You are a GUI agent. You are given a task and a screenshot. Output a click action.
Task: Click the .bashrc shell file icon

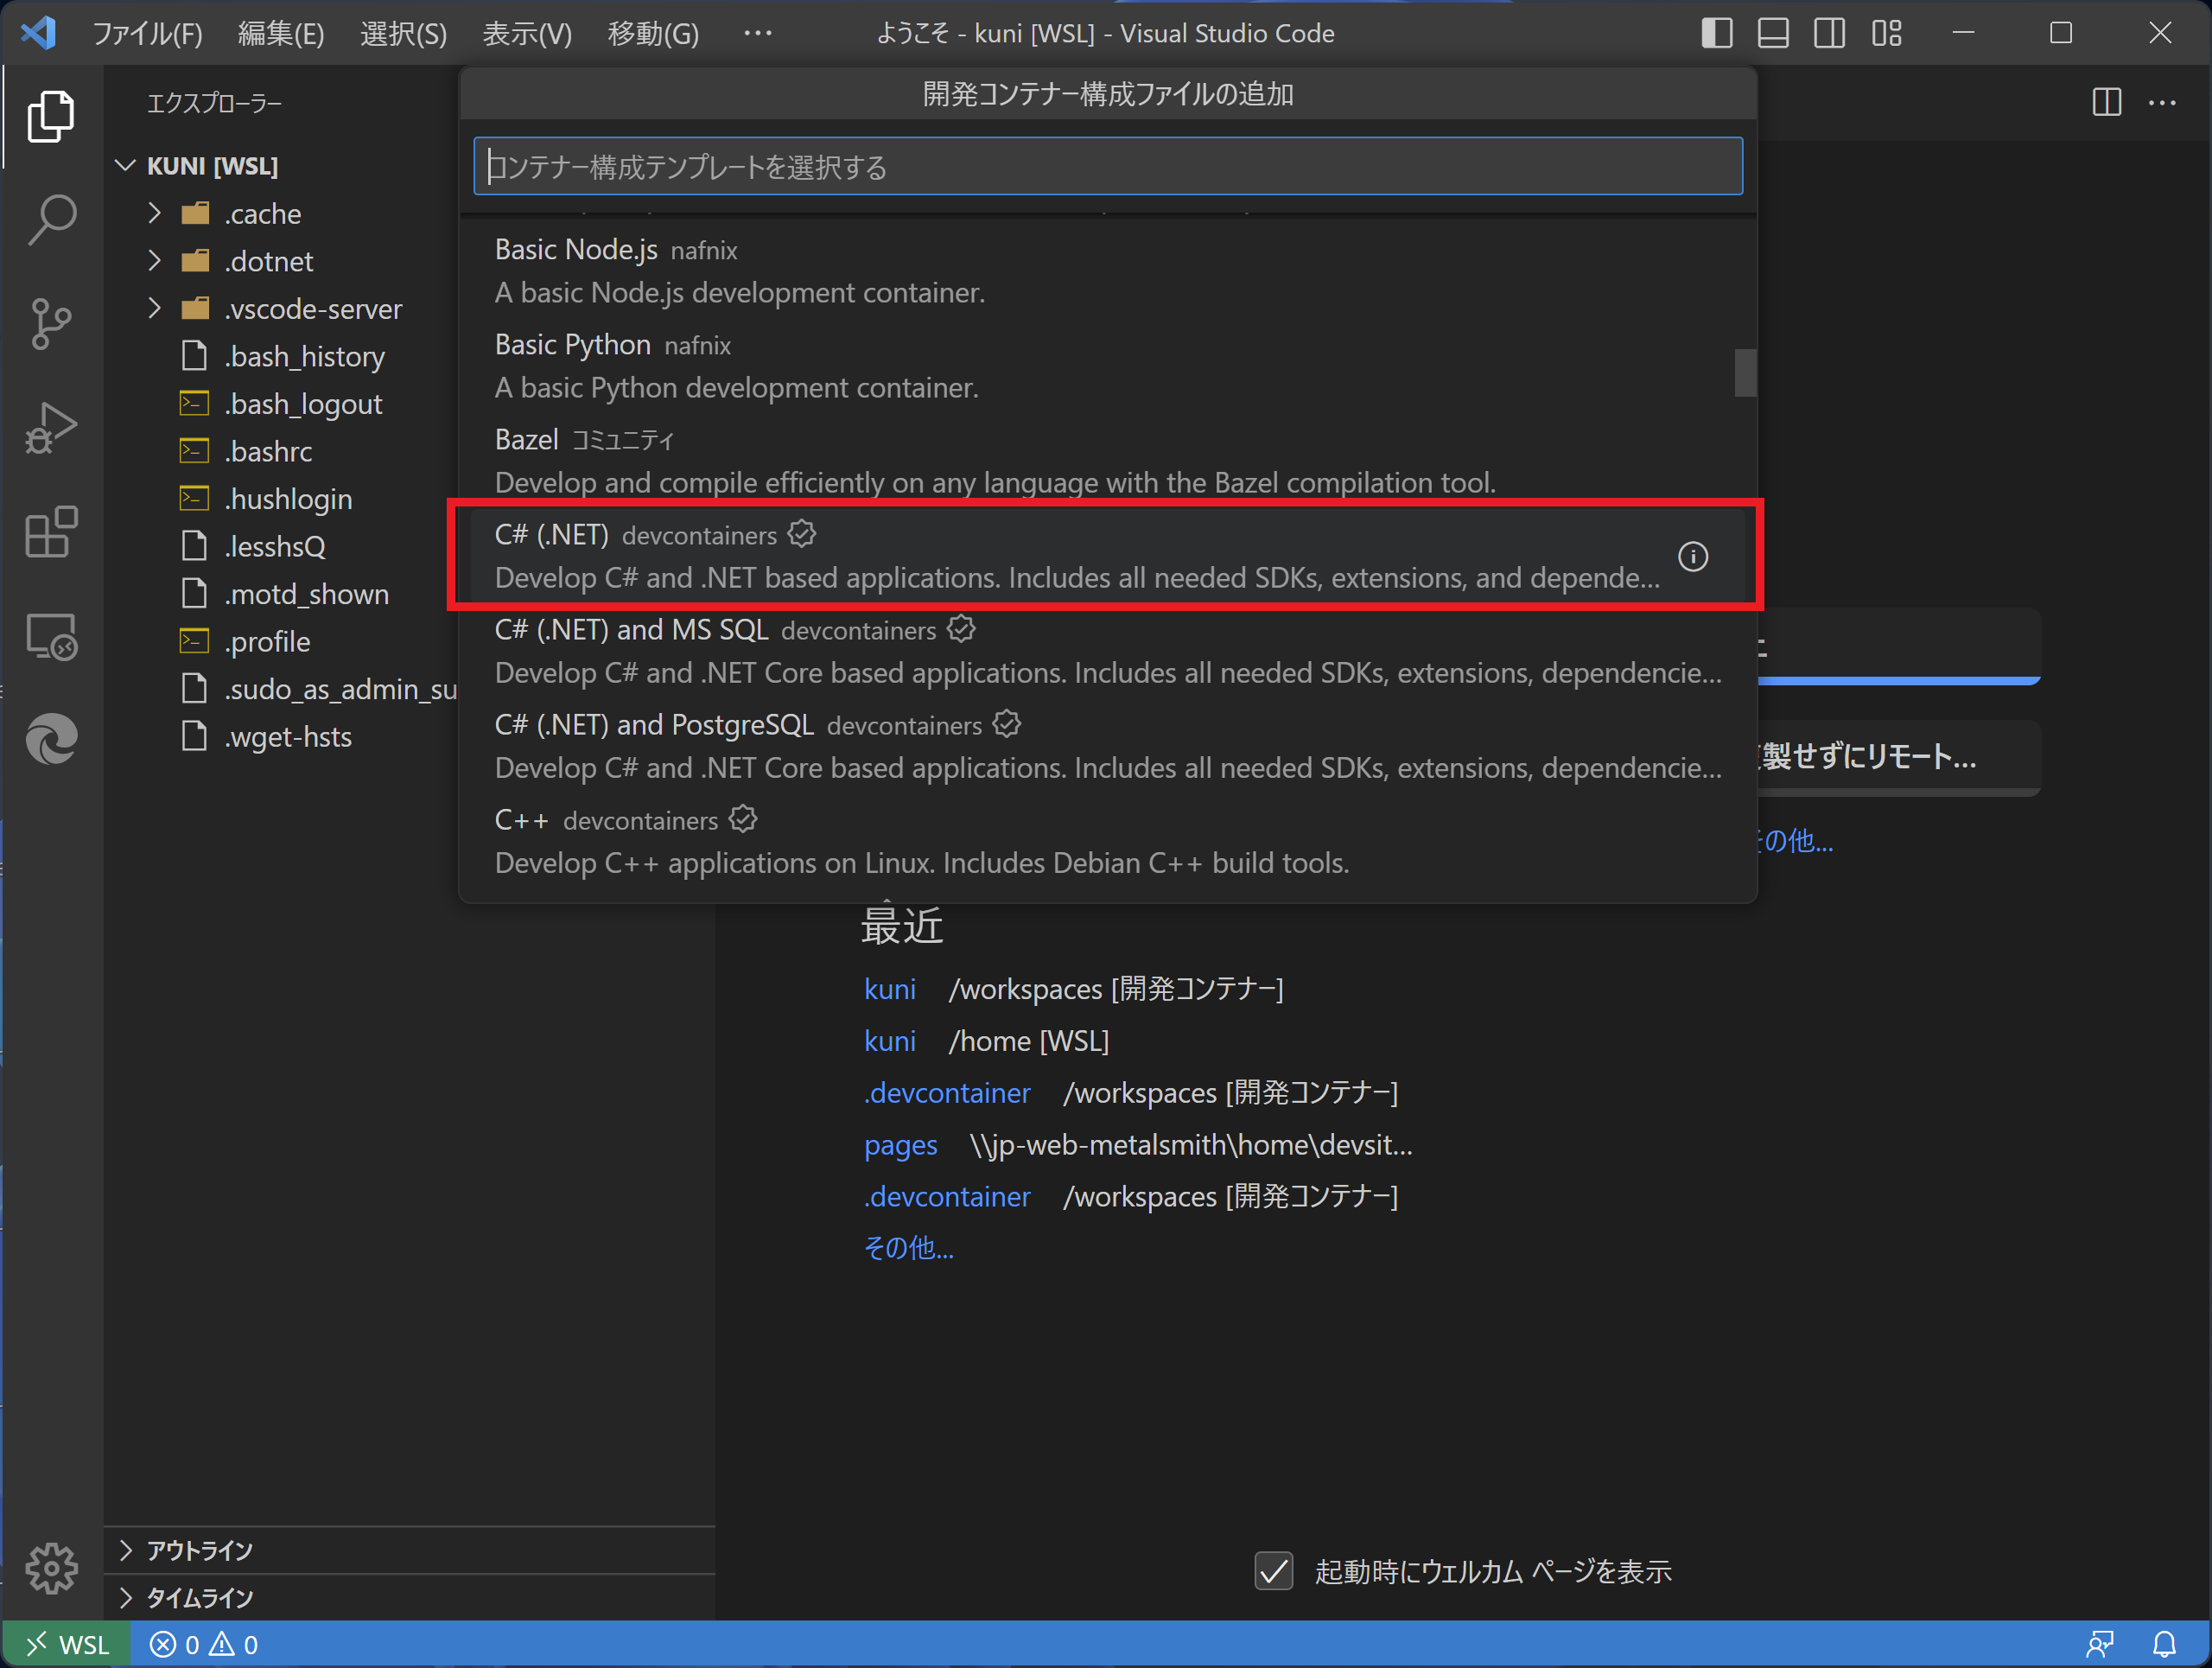pyautogui.click(x=194, y=451)
